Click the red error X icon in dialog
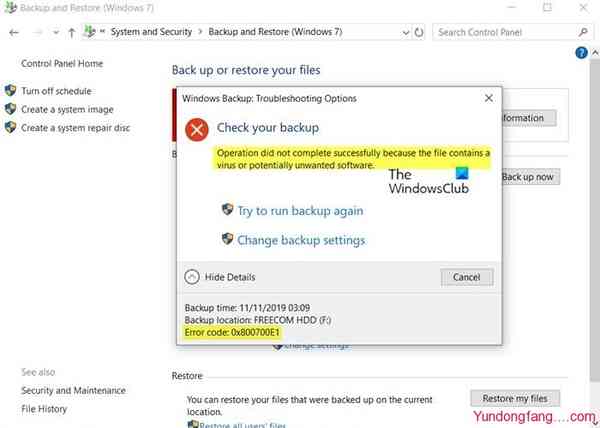Screen dimensions: 600x428 coord(199,129)
